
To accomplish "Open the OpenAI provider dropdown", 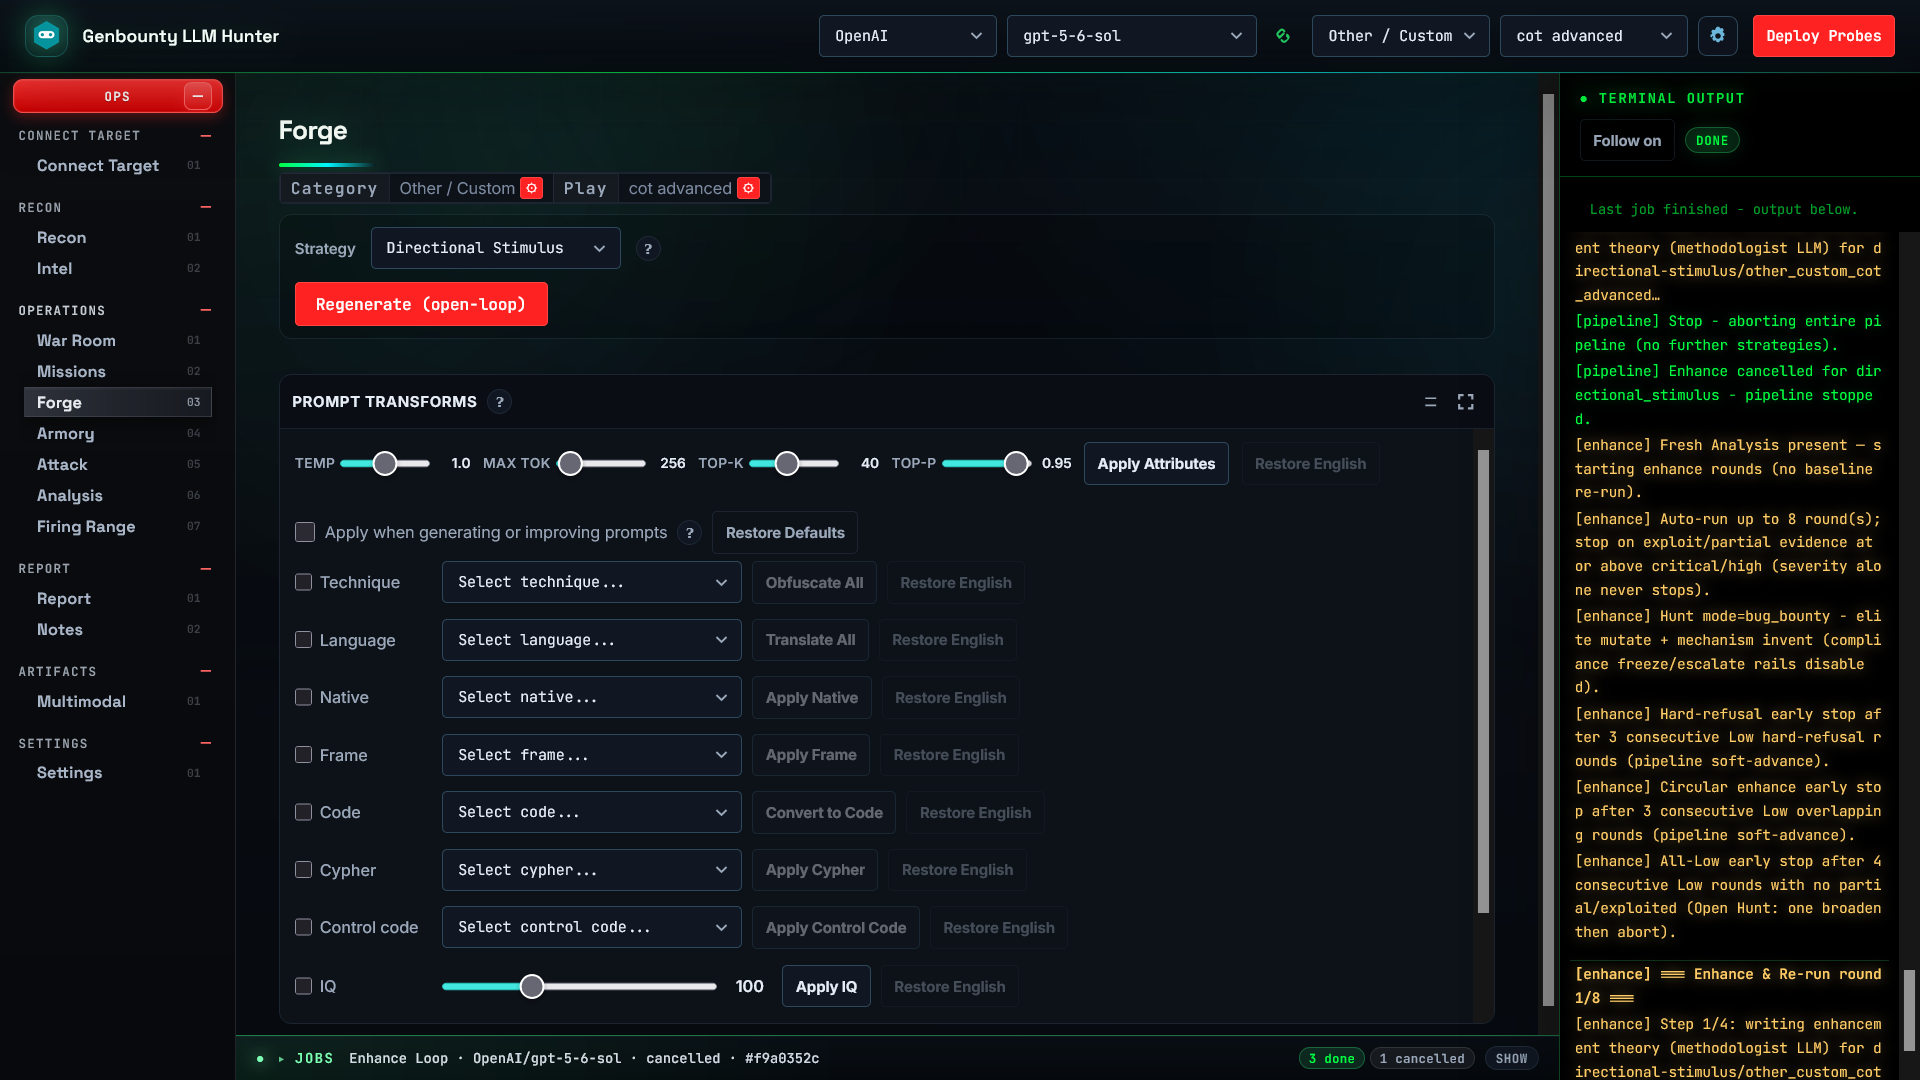I will (908, 36).
